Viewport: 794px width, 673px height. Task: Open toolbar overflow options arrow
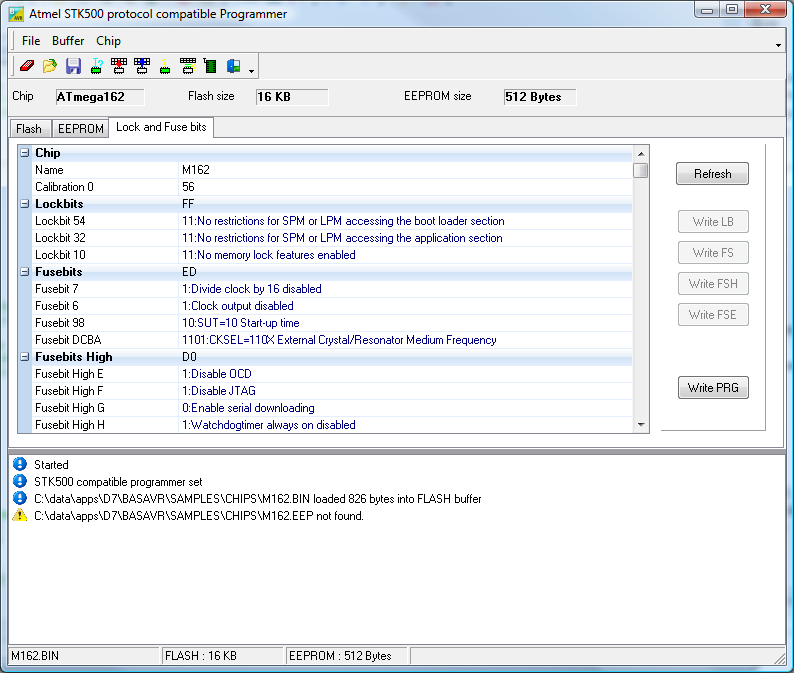(252, 71)
